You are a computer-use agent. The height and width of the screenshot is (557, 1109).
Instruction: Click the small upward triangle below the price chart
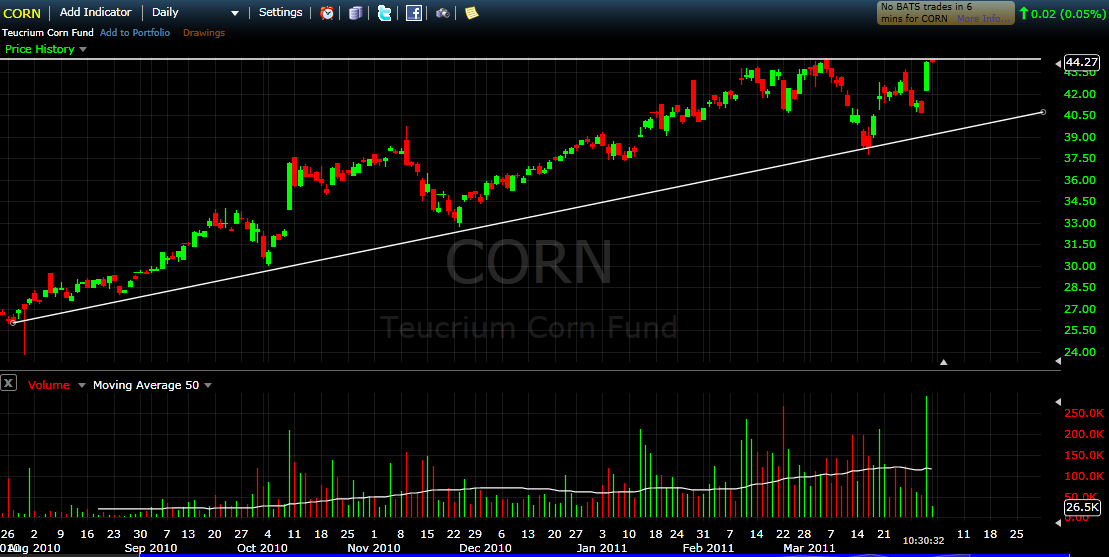click(943, 362)
